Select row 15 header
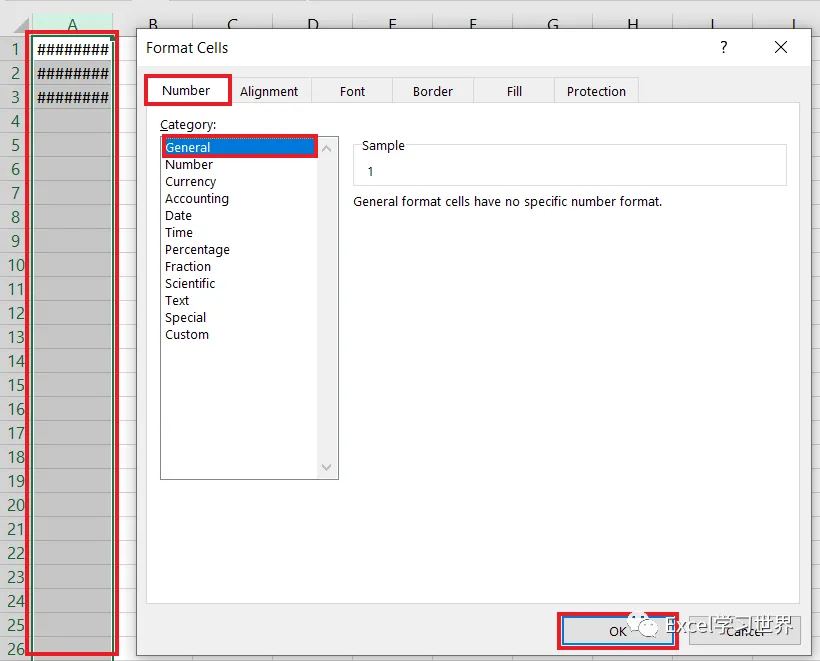 16,385
